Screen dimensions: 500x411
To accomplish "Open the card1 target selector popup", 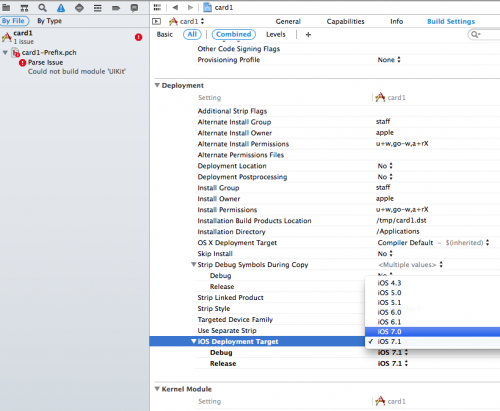I will pos(187,22).
